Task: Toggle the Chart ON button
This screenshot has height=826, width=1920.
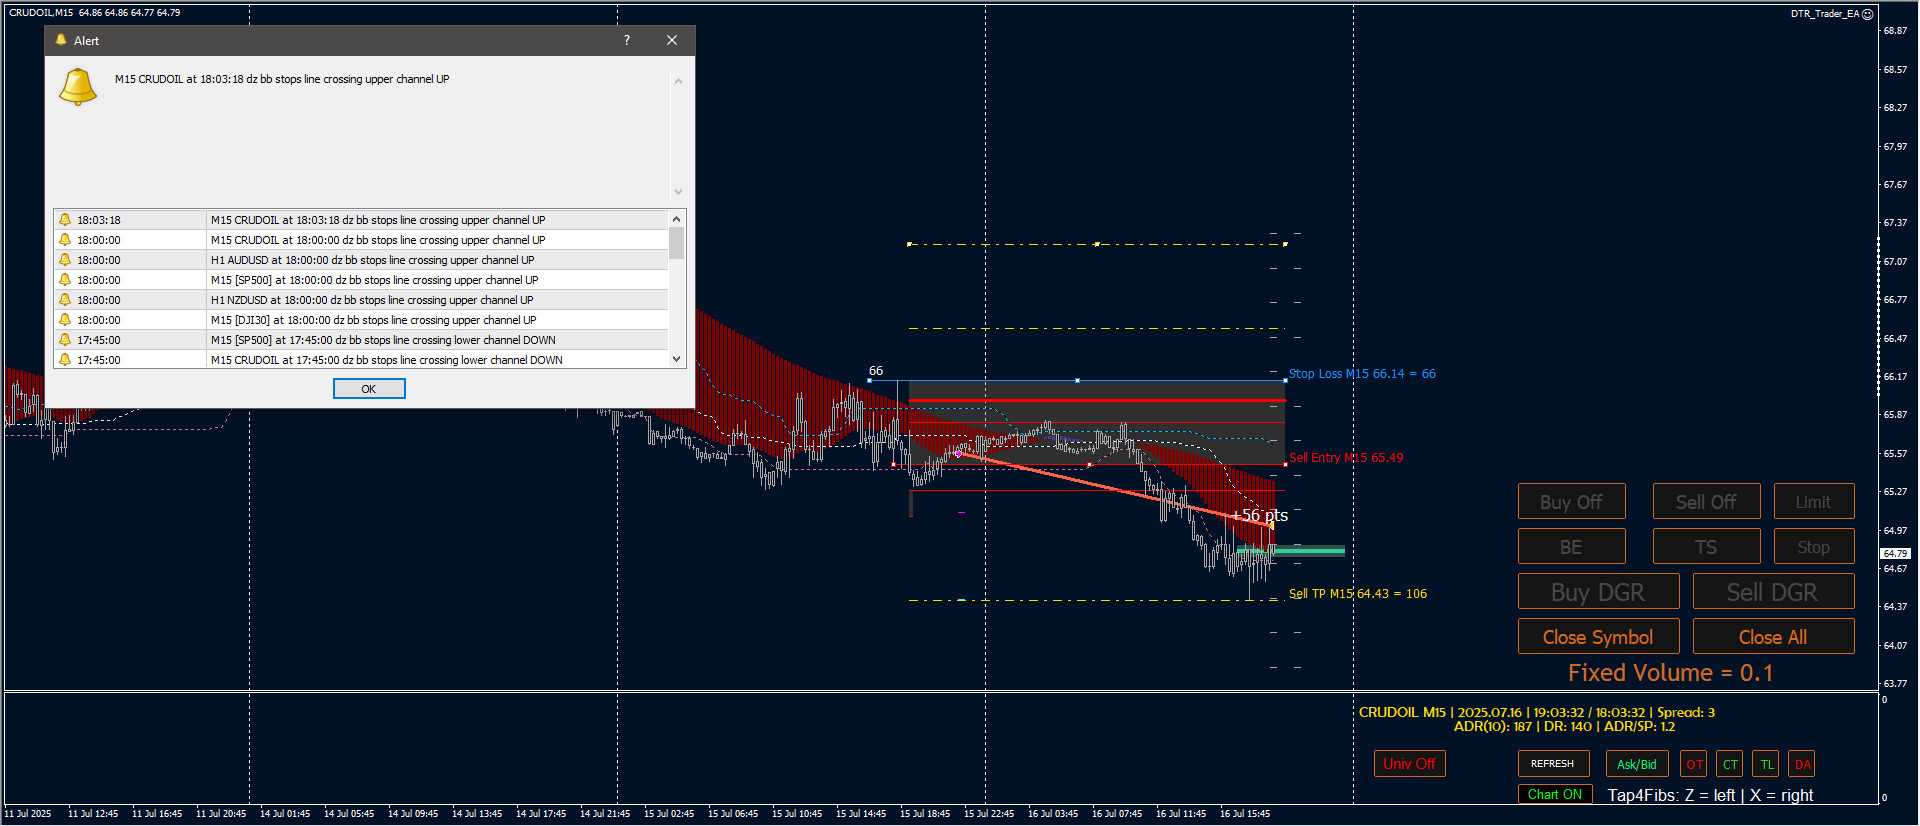Action: coord(1555,795)
